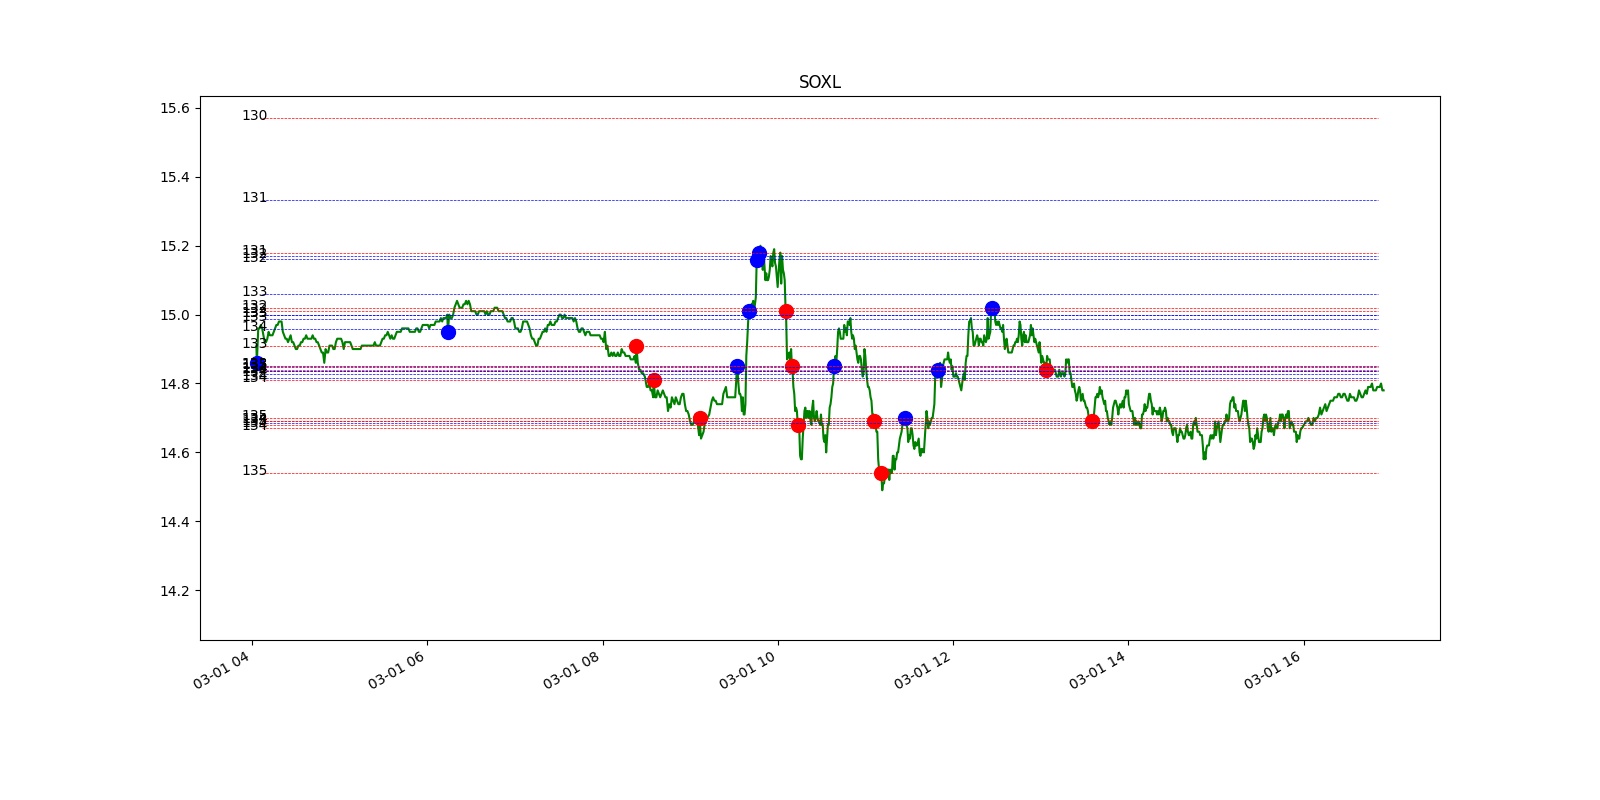This screenshot has height=800, width=1600.
Task: Click the 03-01 16 x-axis label
Action: pos(1272,670)
